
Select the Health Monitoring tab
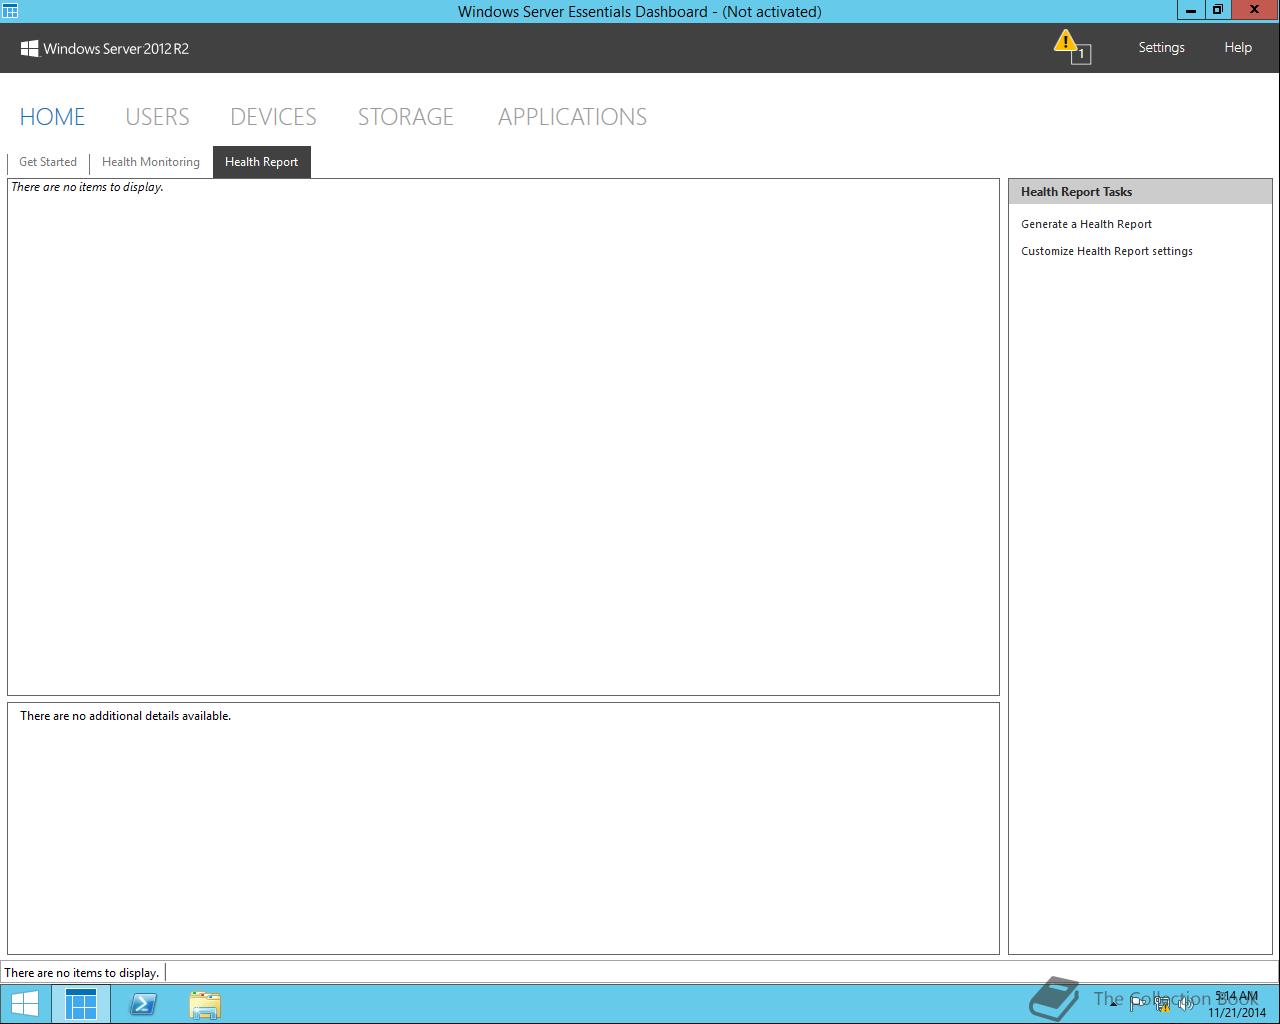pos(151,162)
